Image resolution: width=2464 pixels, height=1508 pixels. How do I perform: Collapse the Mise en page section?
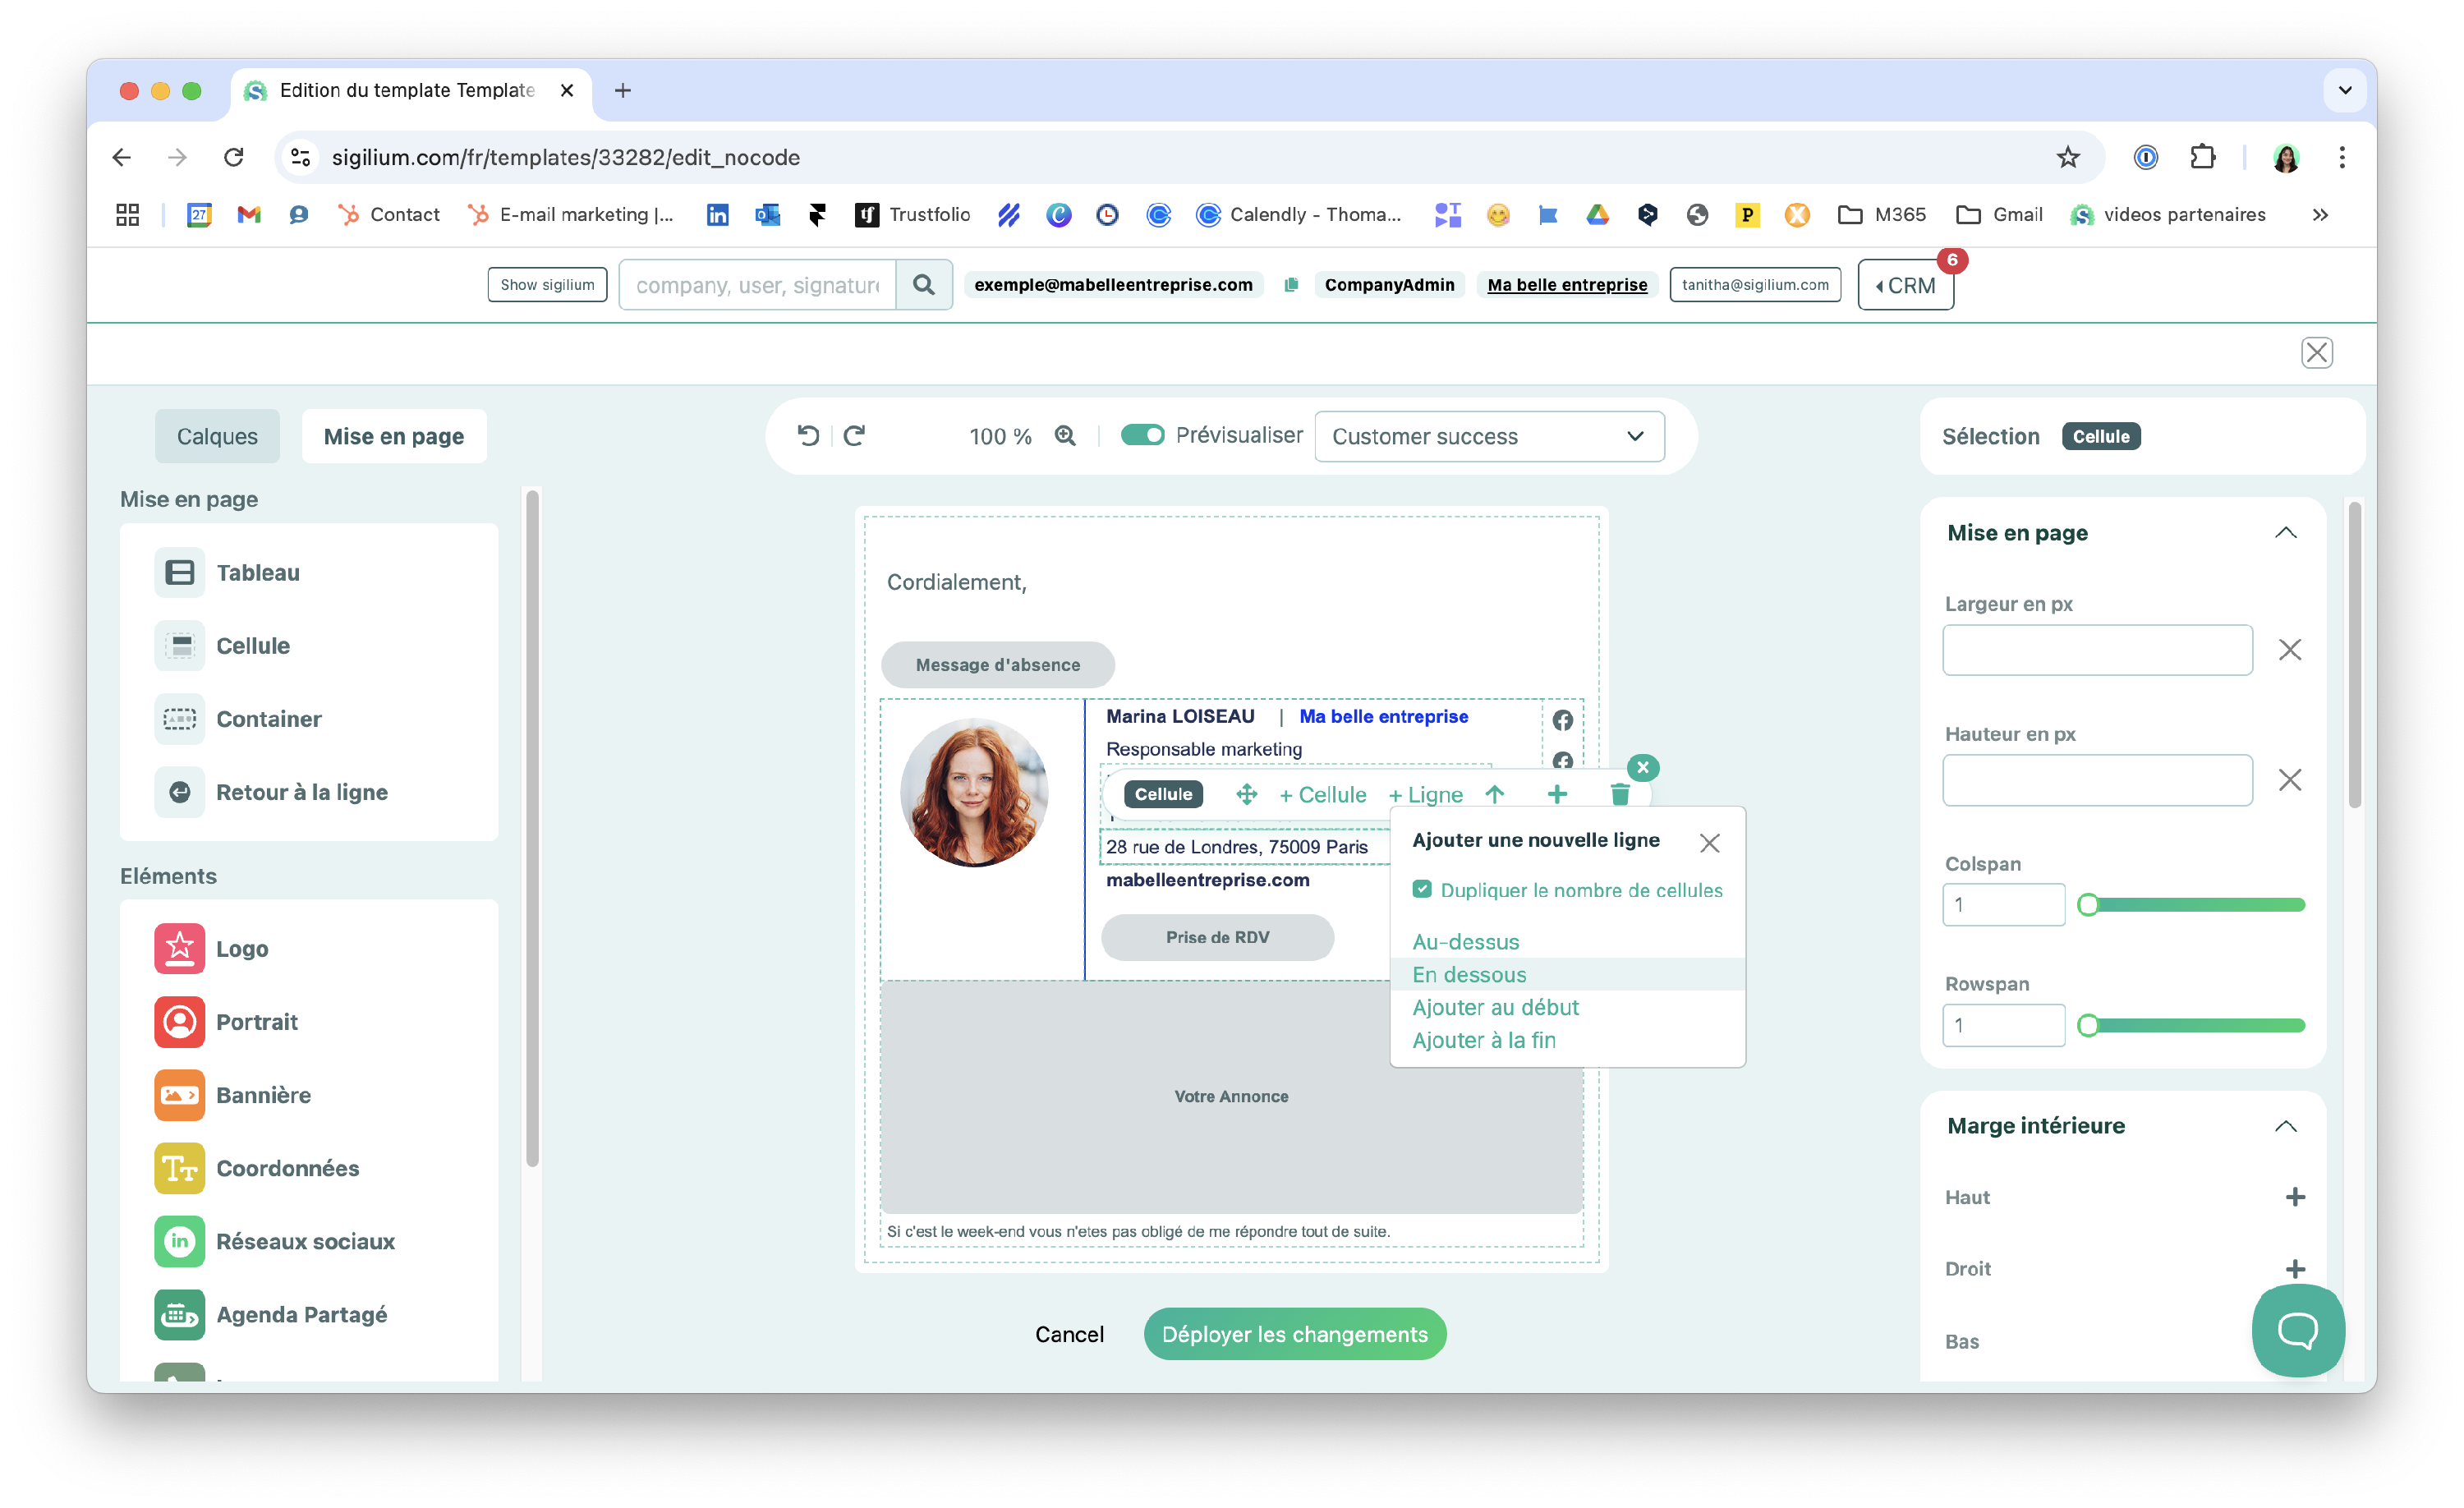(2285, 533)
